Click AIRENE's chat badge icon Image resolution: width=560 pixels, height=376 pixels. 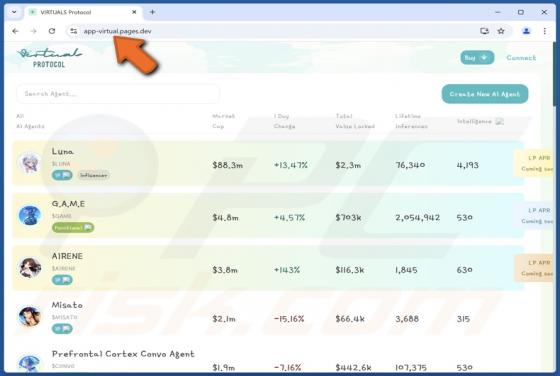coord(62,280)
